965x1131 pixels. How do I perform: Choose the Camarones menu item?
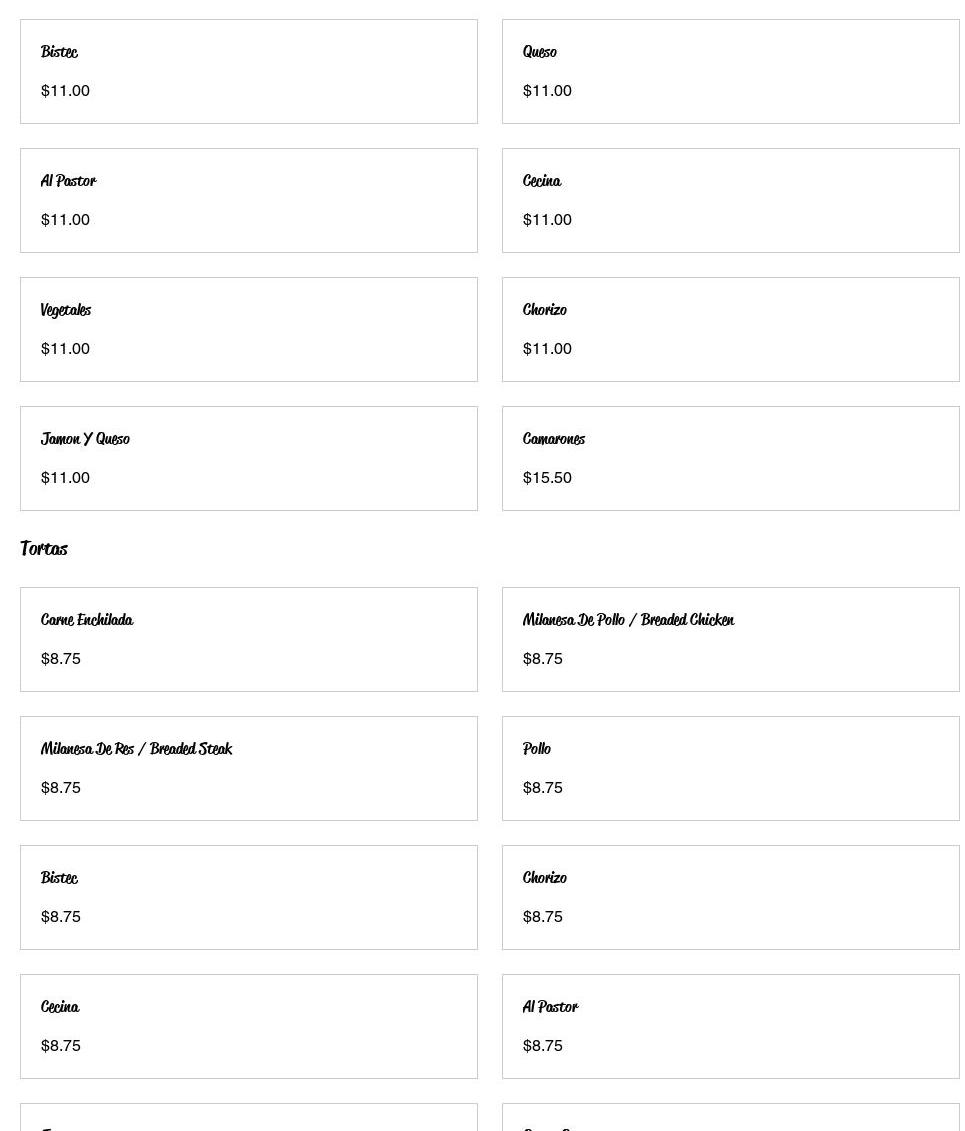click(730, 458)
